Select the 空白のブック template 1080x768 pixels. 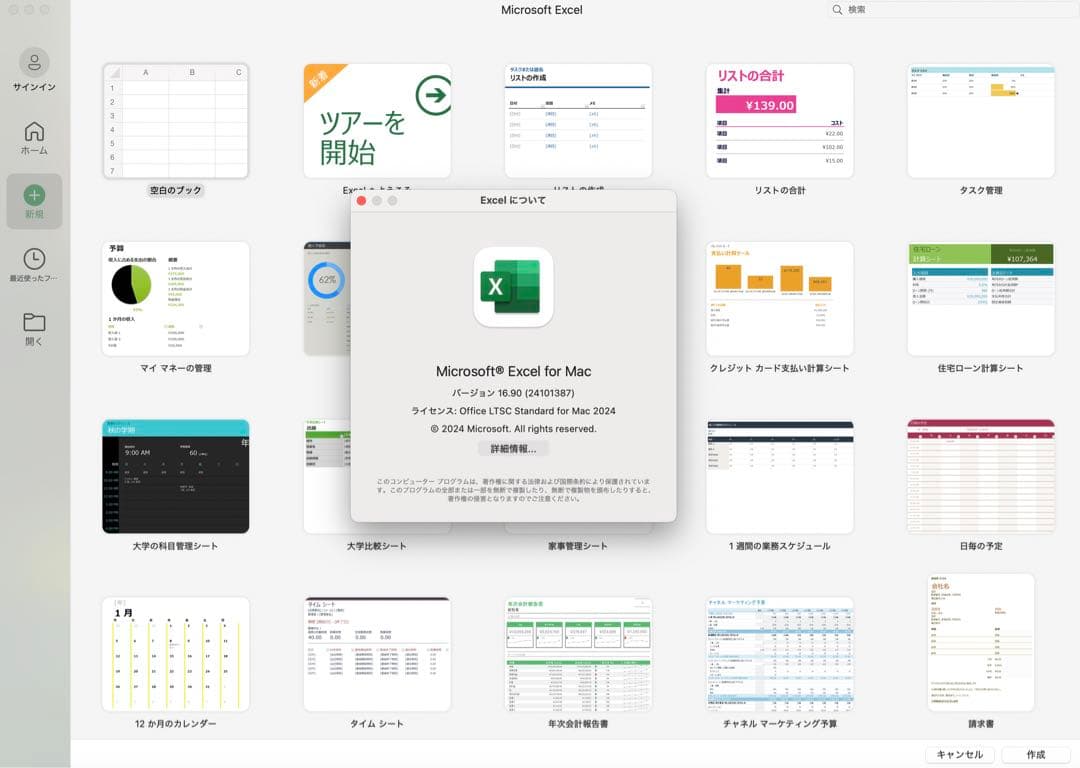(x=175, y=121)
